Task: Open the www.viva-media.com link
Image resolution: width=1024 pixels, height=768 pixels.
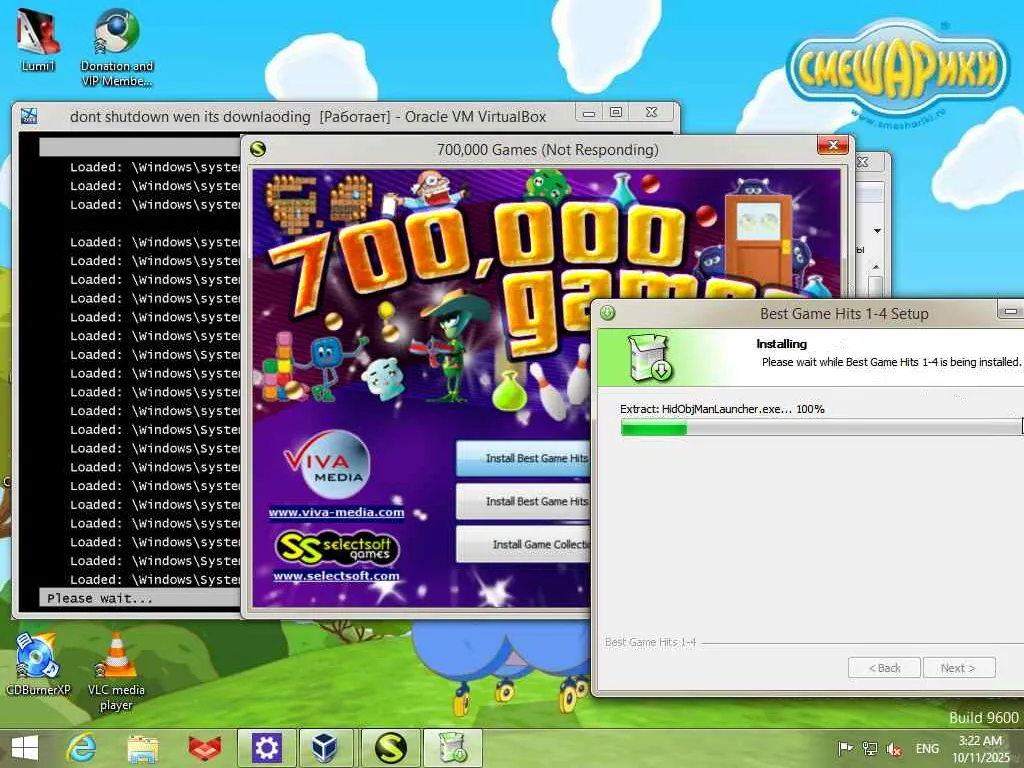Action: pyautogui.click(x=336, y=512)
